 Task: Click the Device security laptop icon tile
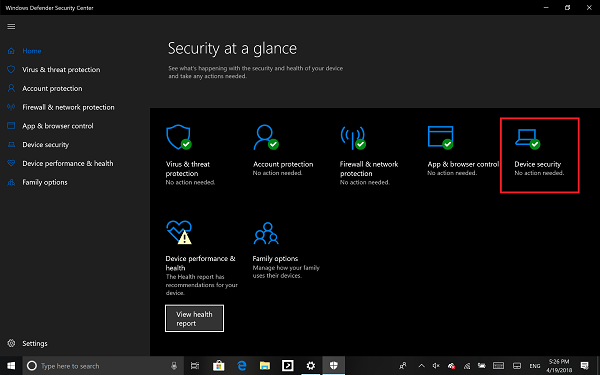527,139
